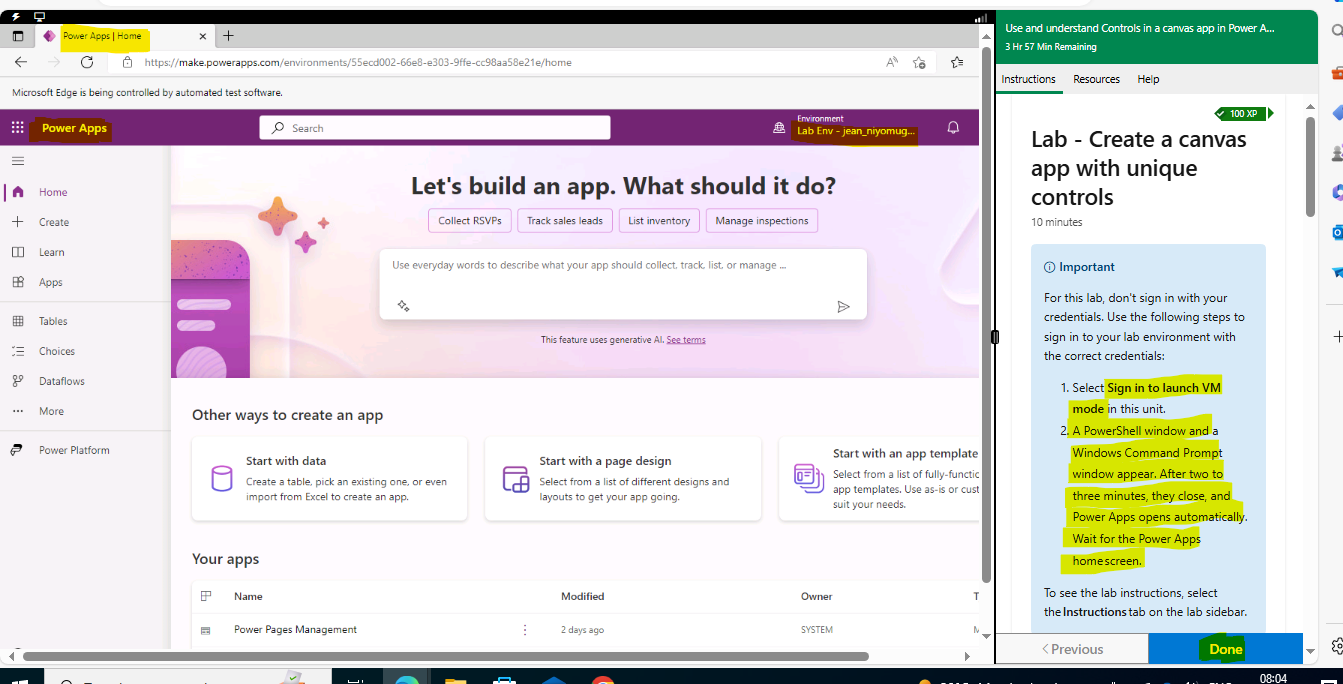Click the app type column header icon
This screenshot has height=684, width=1343.
click(x=206, y=596)
